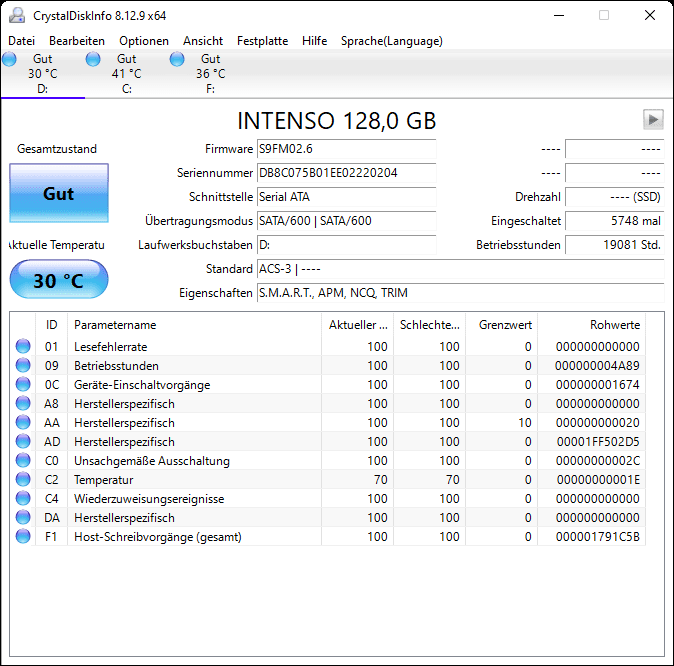Select the Lesefehlerrate row name
The image size is (674, 666).
(x=110, y=347)
